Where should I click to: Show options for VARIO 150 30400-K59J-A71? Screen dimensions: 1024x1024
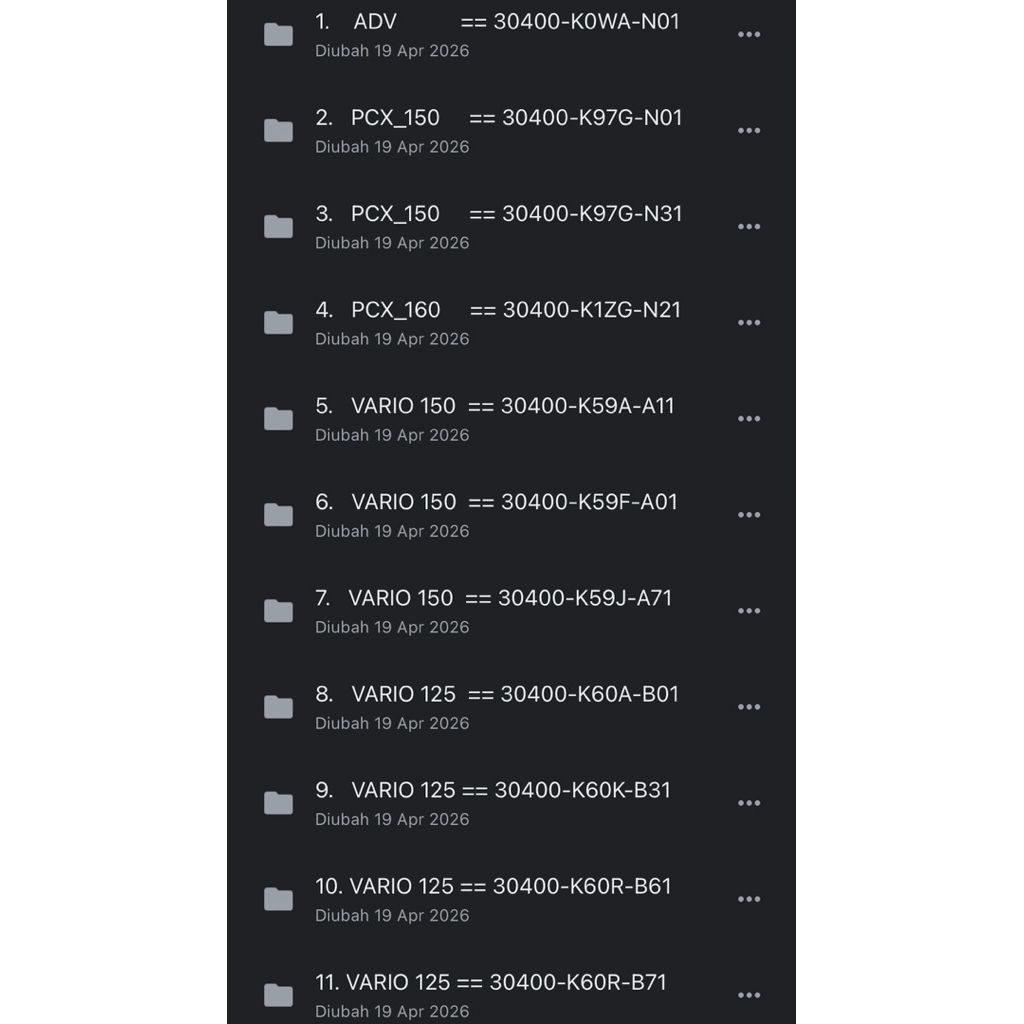tap(748, 611)
